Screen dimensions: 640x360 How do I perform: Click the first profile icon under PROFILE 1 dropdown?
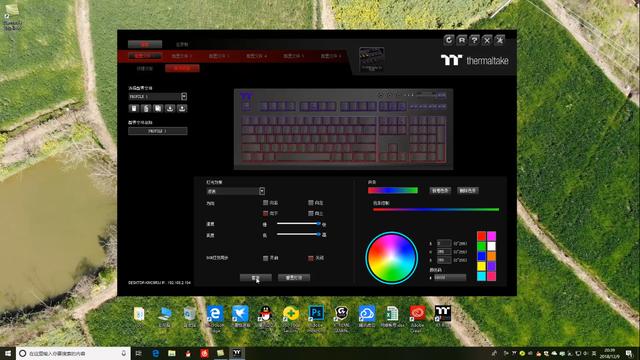pos(134,108)
